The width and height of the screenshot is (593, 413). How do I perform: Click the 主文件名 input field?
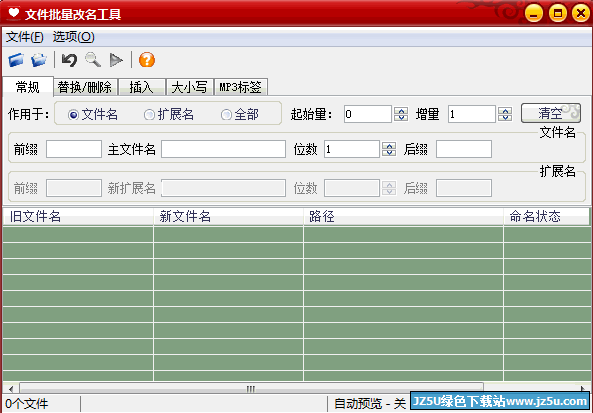tap(224, 149)
